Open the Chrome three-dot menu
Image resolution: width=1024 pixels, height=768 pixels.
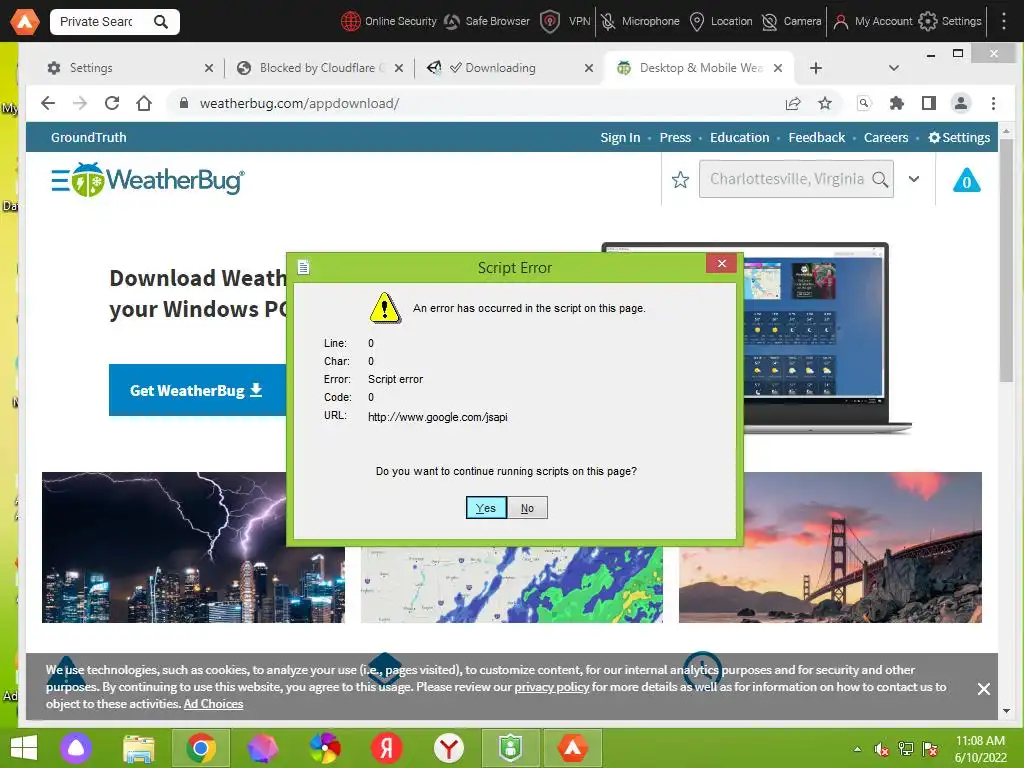(993, 103)
